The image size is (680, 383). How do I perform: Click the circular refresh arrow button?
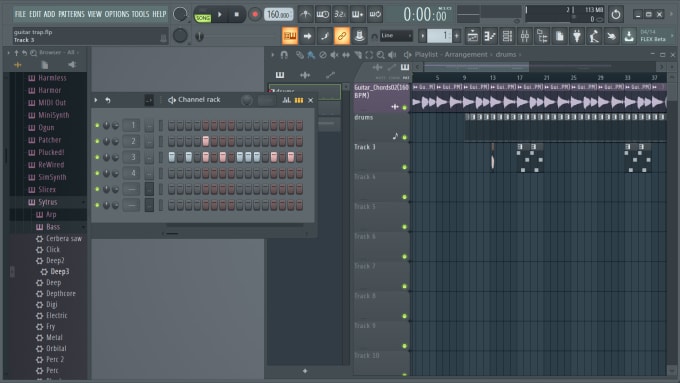tap(615, 14)
